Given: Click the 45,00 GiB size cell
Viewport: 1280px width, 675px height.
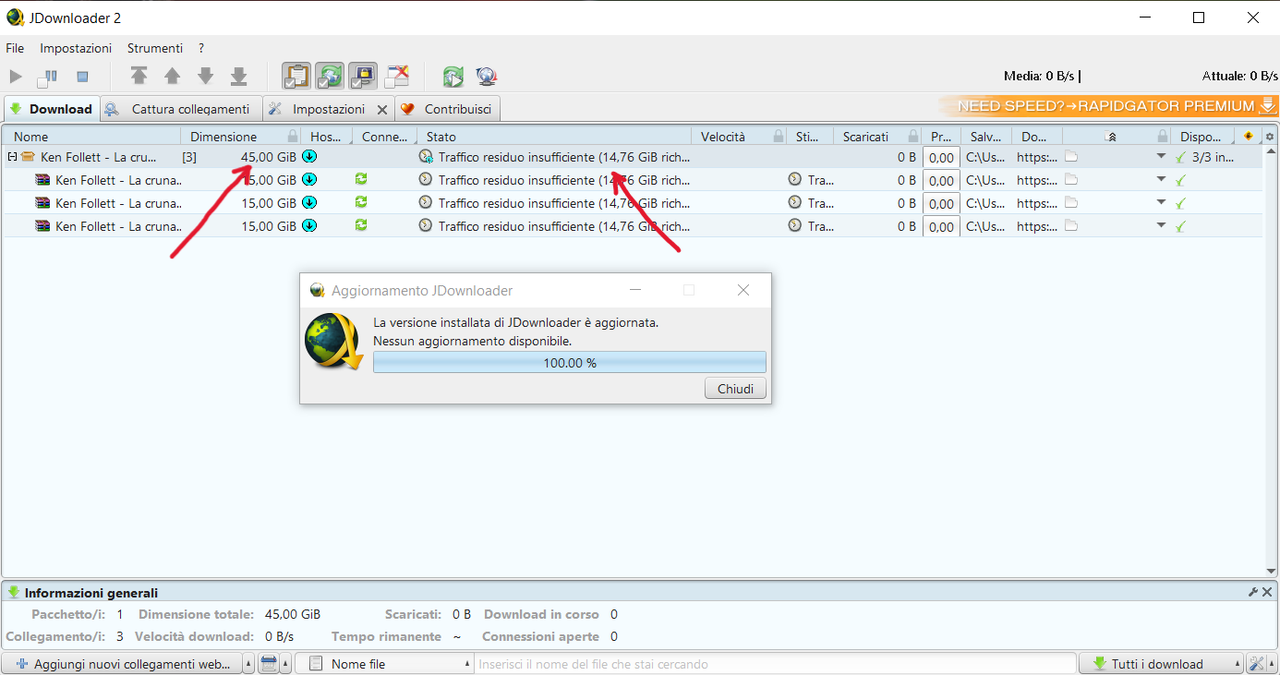Looking at the screenshot, I should (x=268, y=157).
